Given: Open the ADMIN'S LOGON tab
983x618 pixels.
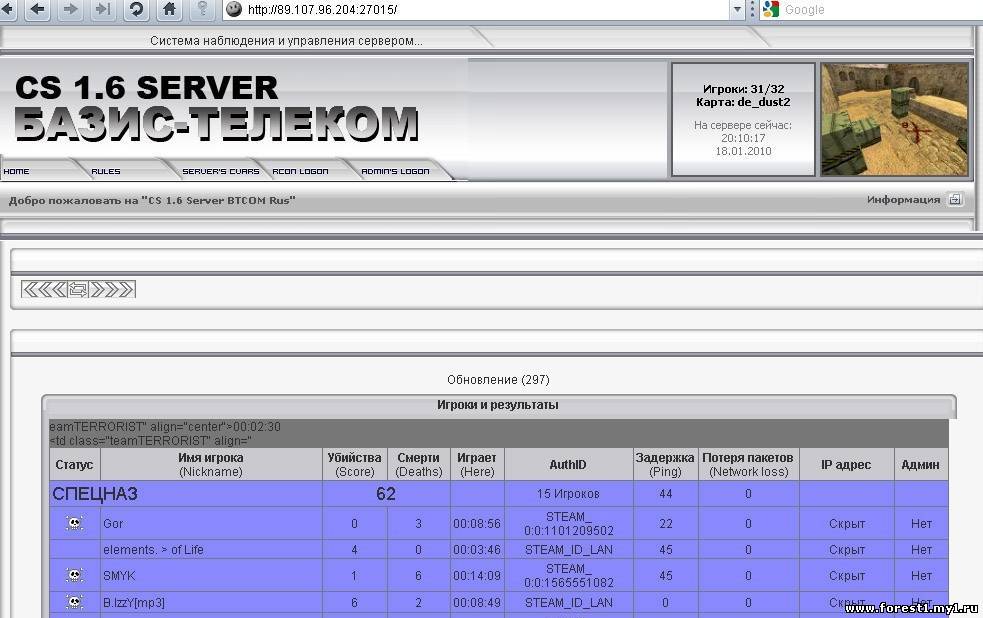Looking at the screenshot, I should pos(395,171).
